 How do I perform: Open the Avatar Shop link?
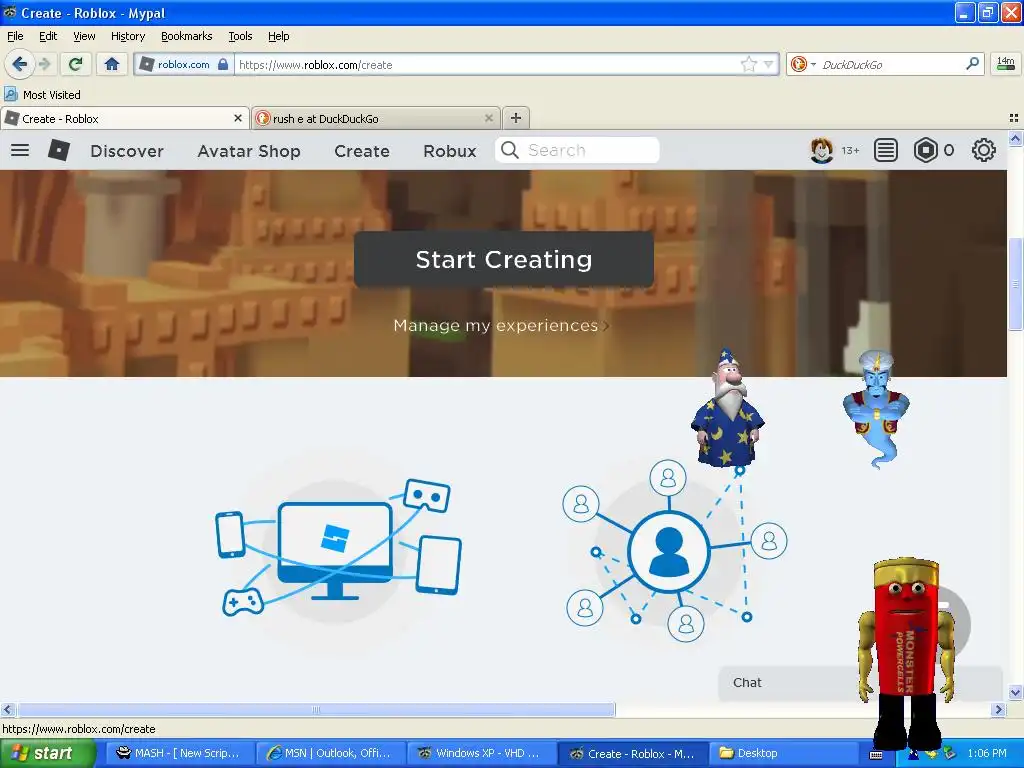click(x=249, y=151)
